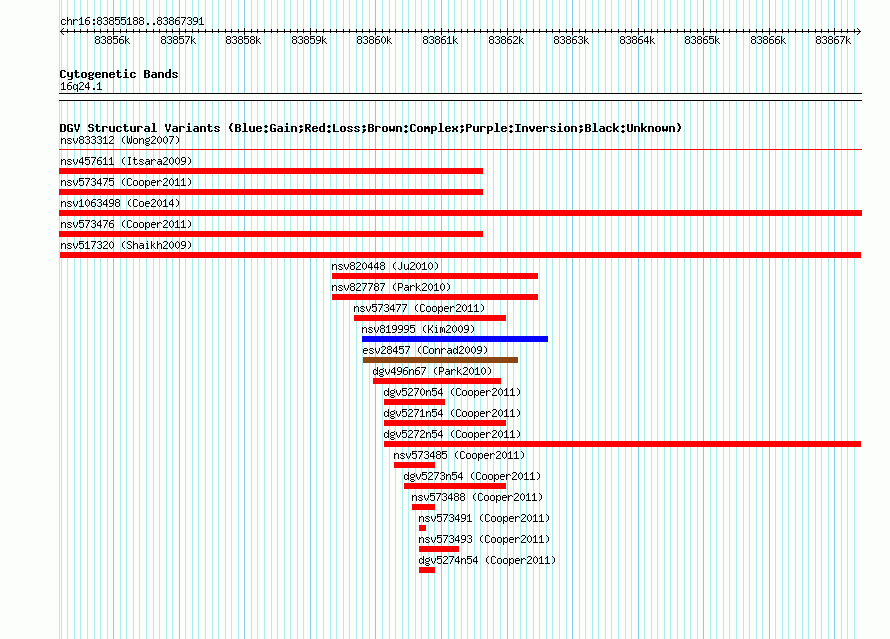Select nsv827787 (Park2010) loss bar
The height and width of the screenshot is (639, 890).
point(435,297)
